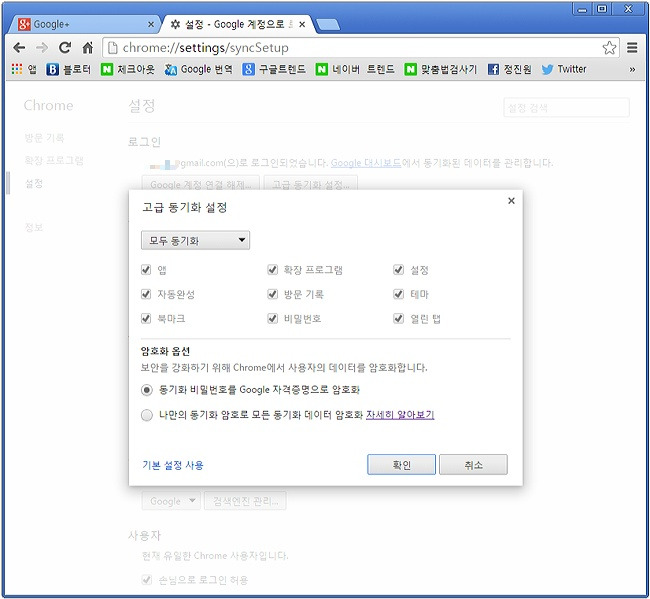
Task: Select 설정 in the sidebar
Action: click(34, 183)
